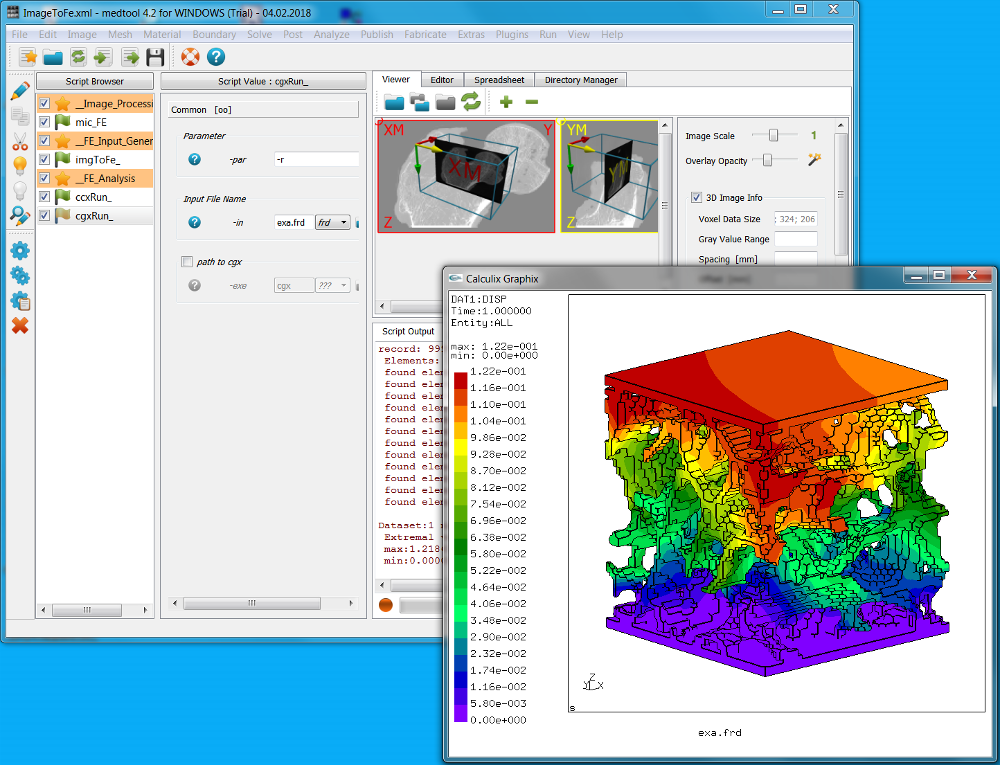Select the pencil edit icon in sidebar
The image size is (1000, 765).
[20, 91]
